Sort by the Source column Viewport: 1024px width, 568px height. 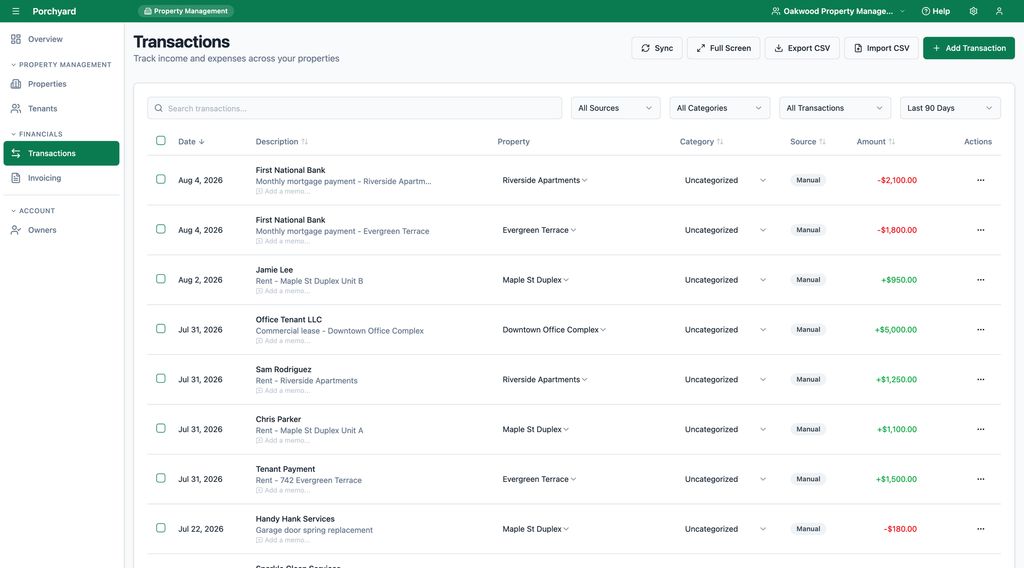click(x=808, y=142)
